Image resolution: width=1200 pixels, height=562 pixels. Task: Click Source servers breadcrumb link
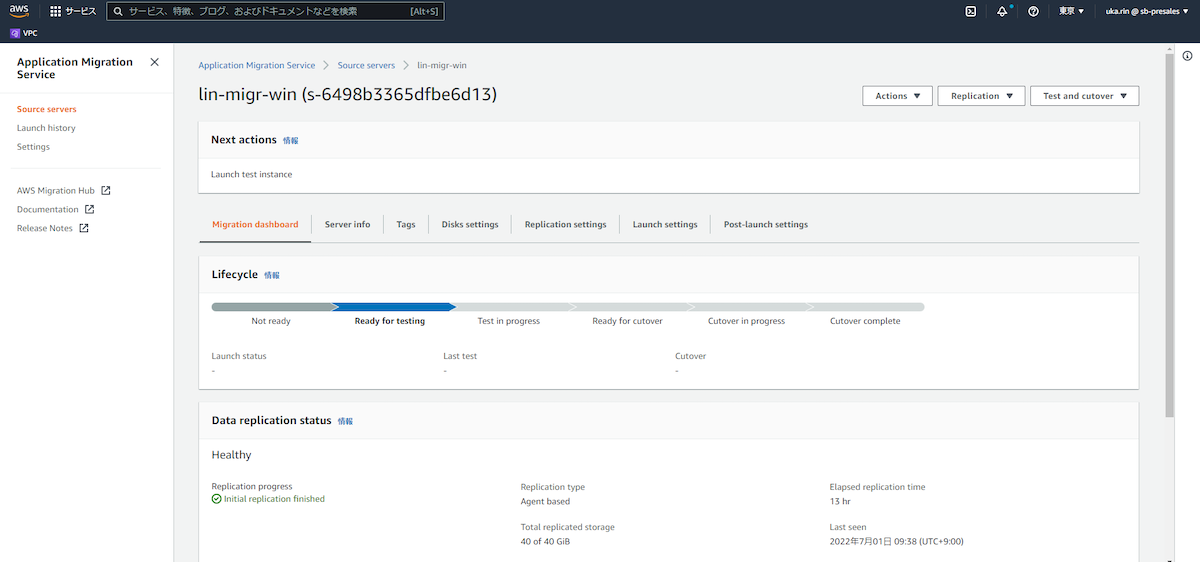[366, 65]
